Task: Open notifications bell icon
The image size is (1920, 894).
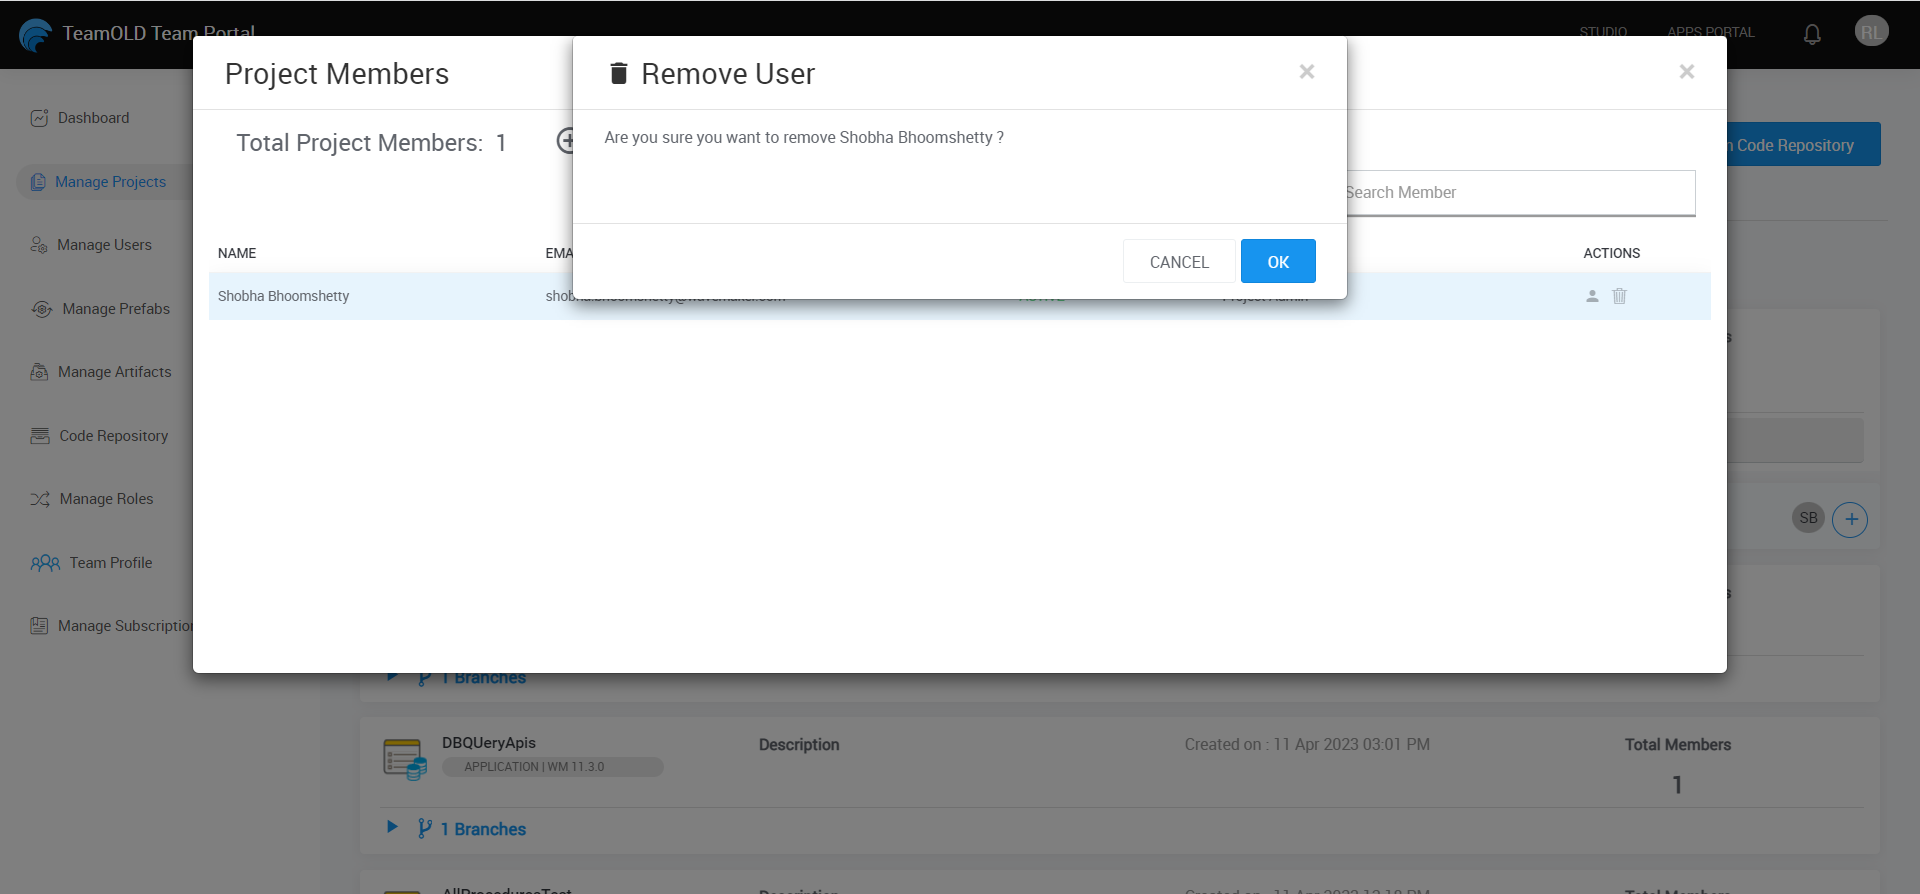Action: pos(1811,34)
